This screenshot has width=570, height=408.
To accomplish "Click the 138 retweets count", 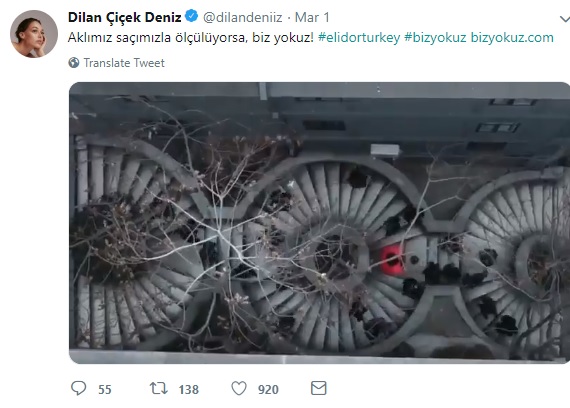I will coord(189,389).
